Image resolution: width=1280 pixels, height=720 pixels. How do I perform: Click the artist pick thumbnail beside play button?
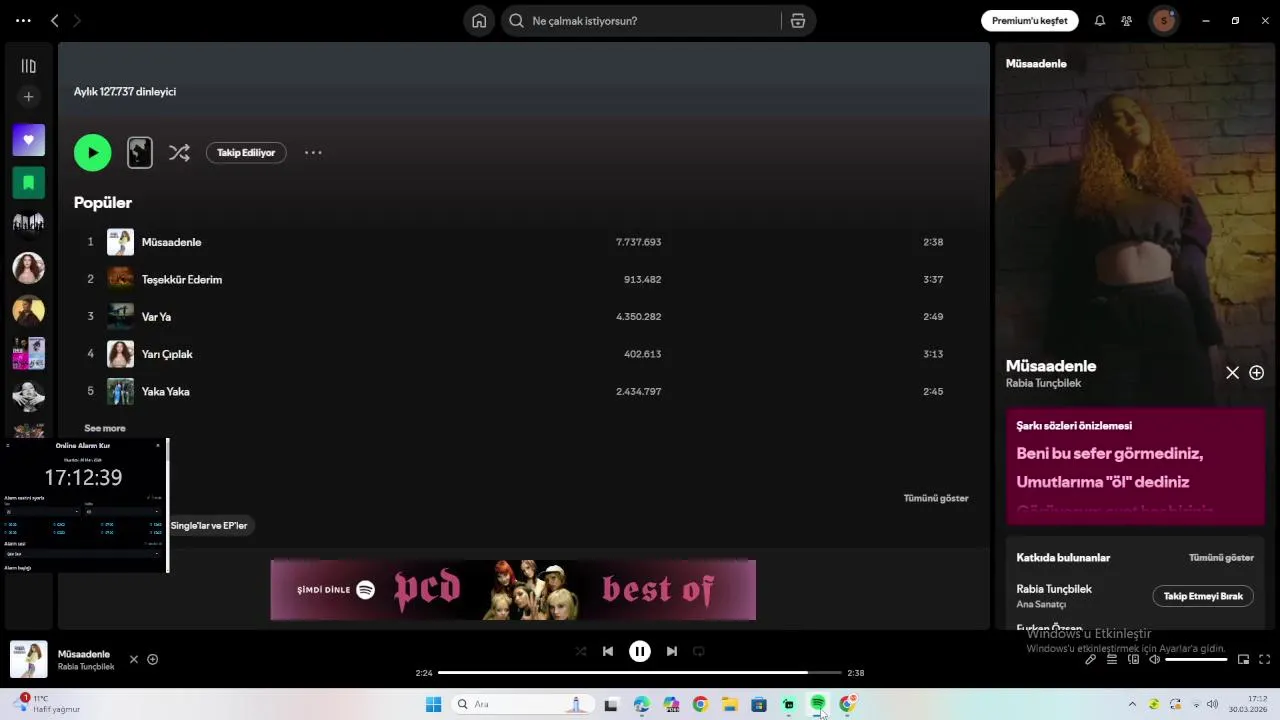[x=140, y=153]
